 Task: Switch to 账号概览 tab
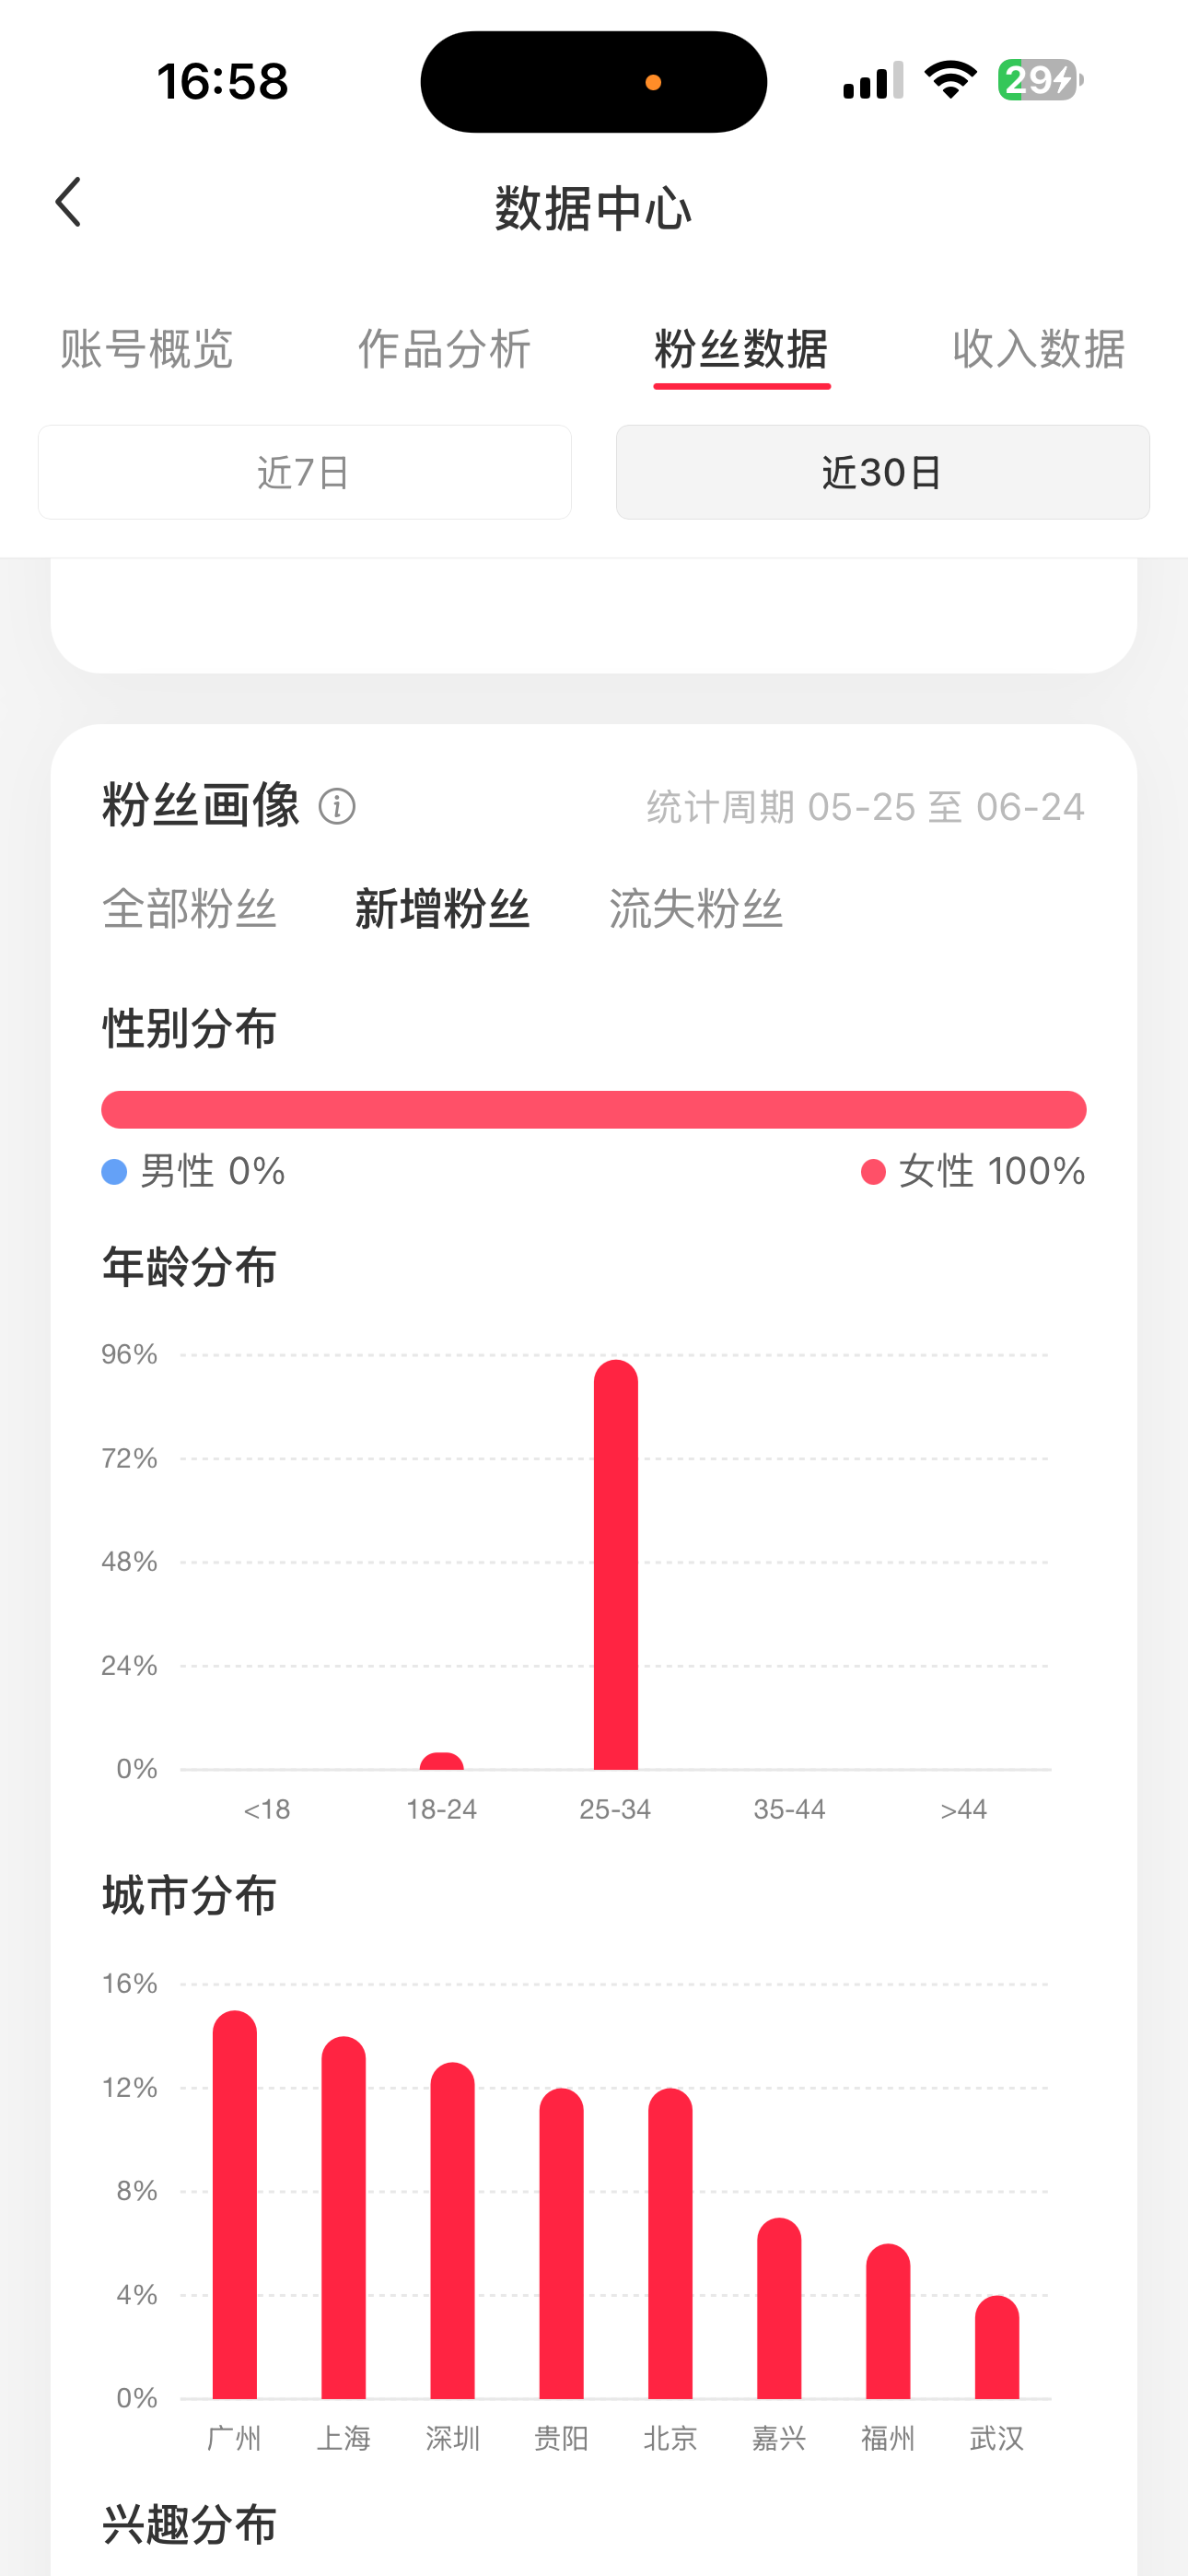(x=146, y=349)
